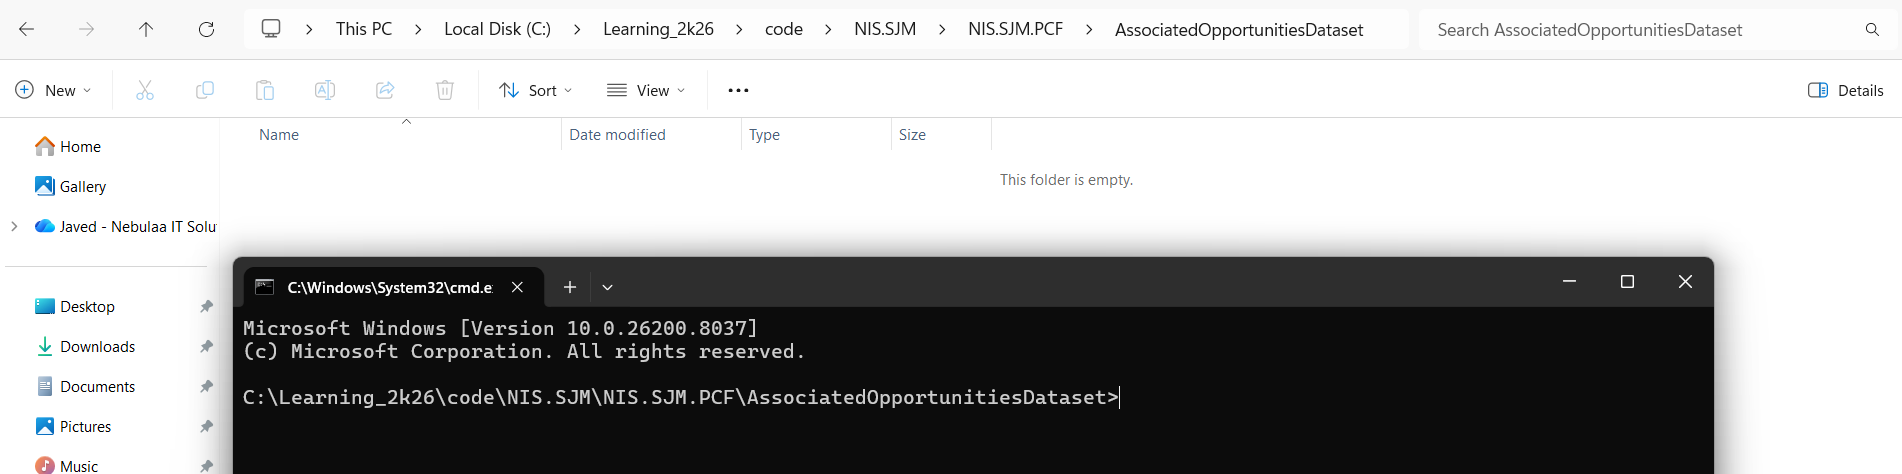Open terminal new tab profile dropdown
Viewport: 1902px width, 474px height.
[x=607, y=287]
